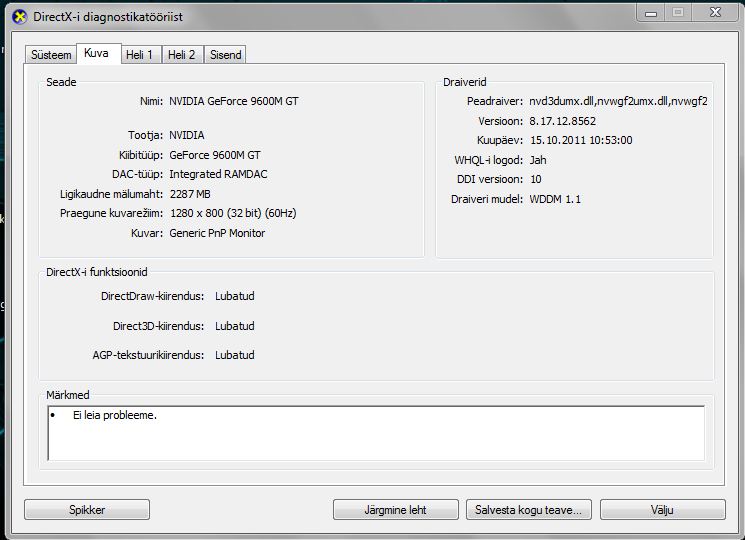Click the Spikker button

coord(87,510)
